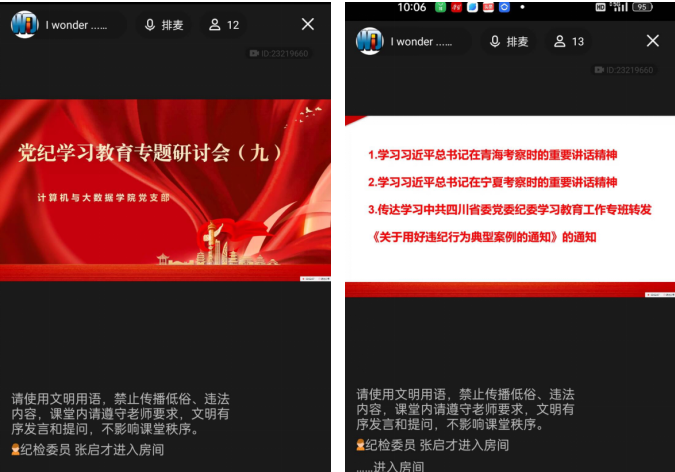Tap the camera ID:23219660 badge in right screen

[624, 70]
